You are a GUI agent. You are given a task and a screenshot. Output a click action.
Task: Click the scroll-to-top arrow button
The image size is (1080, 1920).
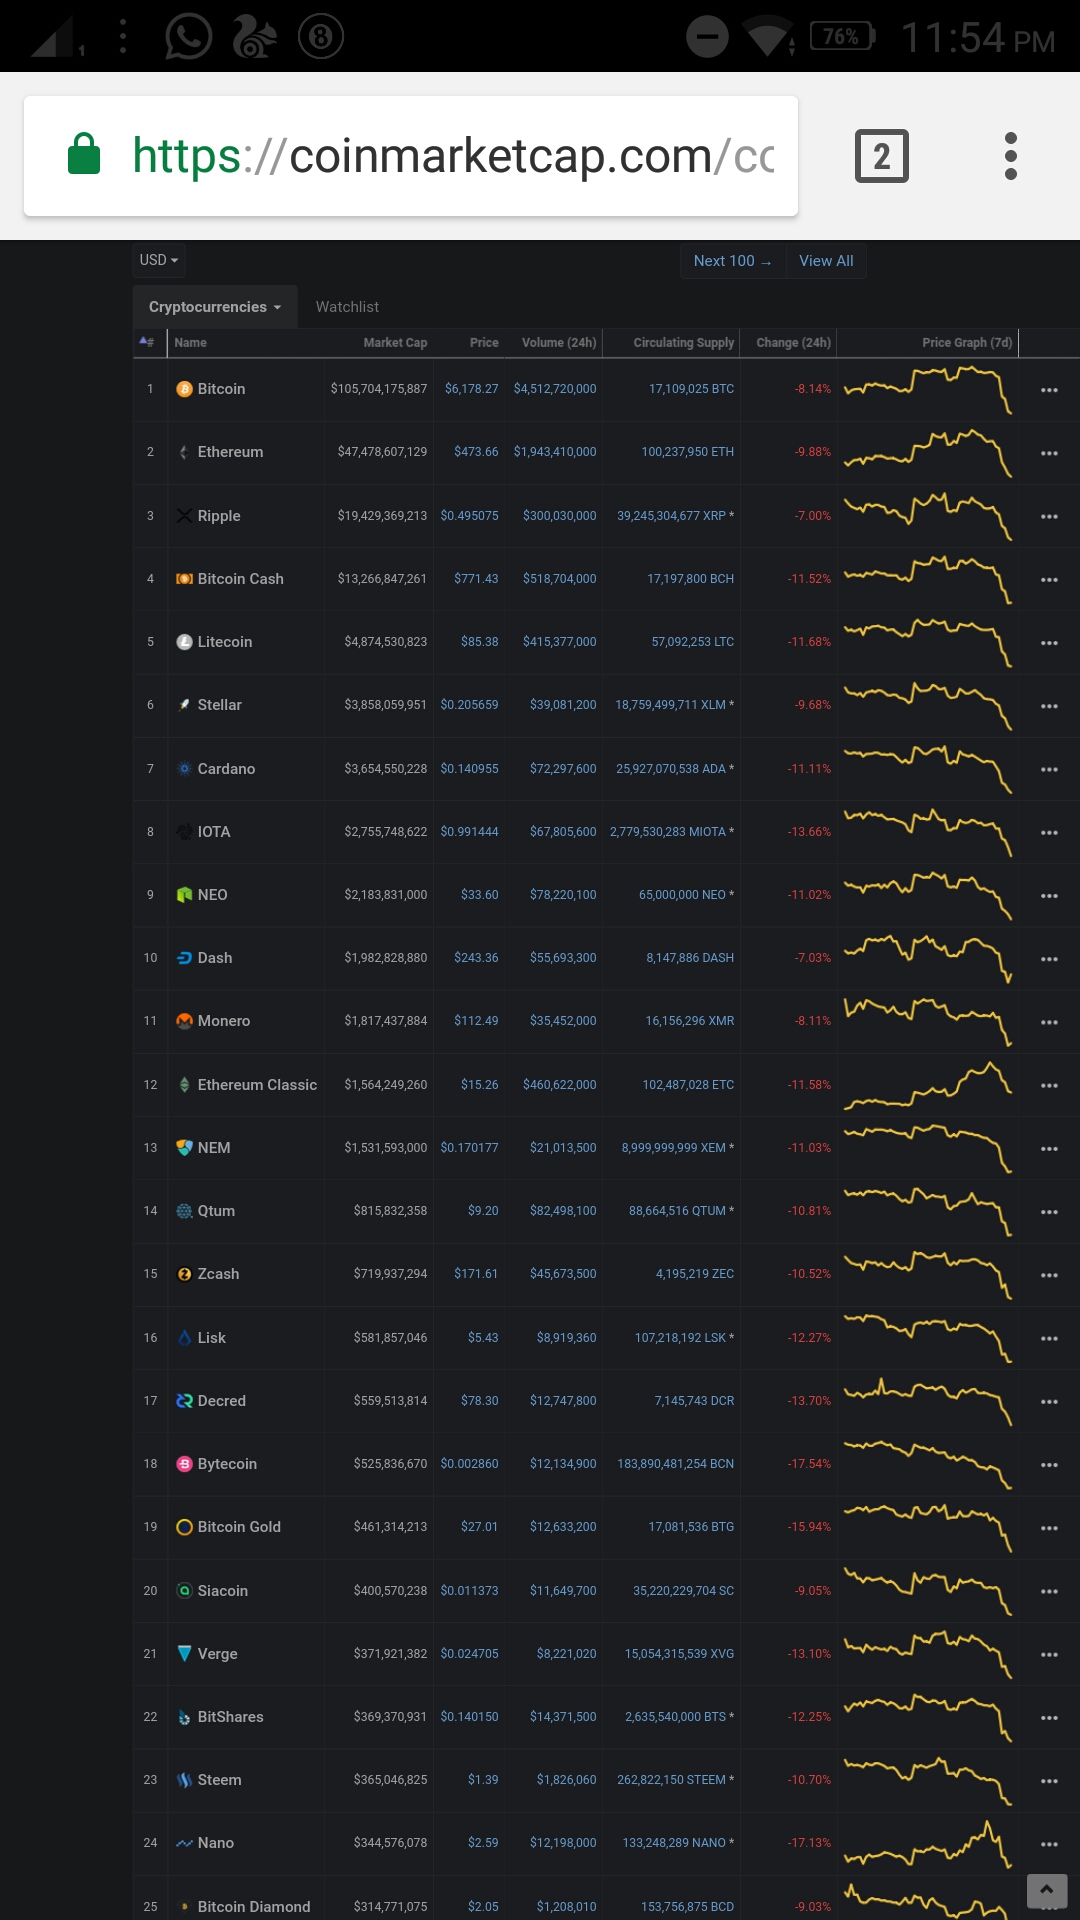click(x=1047, y=1890)
